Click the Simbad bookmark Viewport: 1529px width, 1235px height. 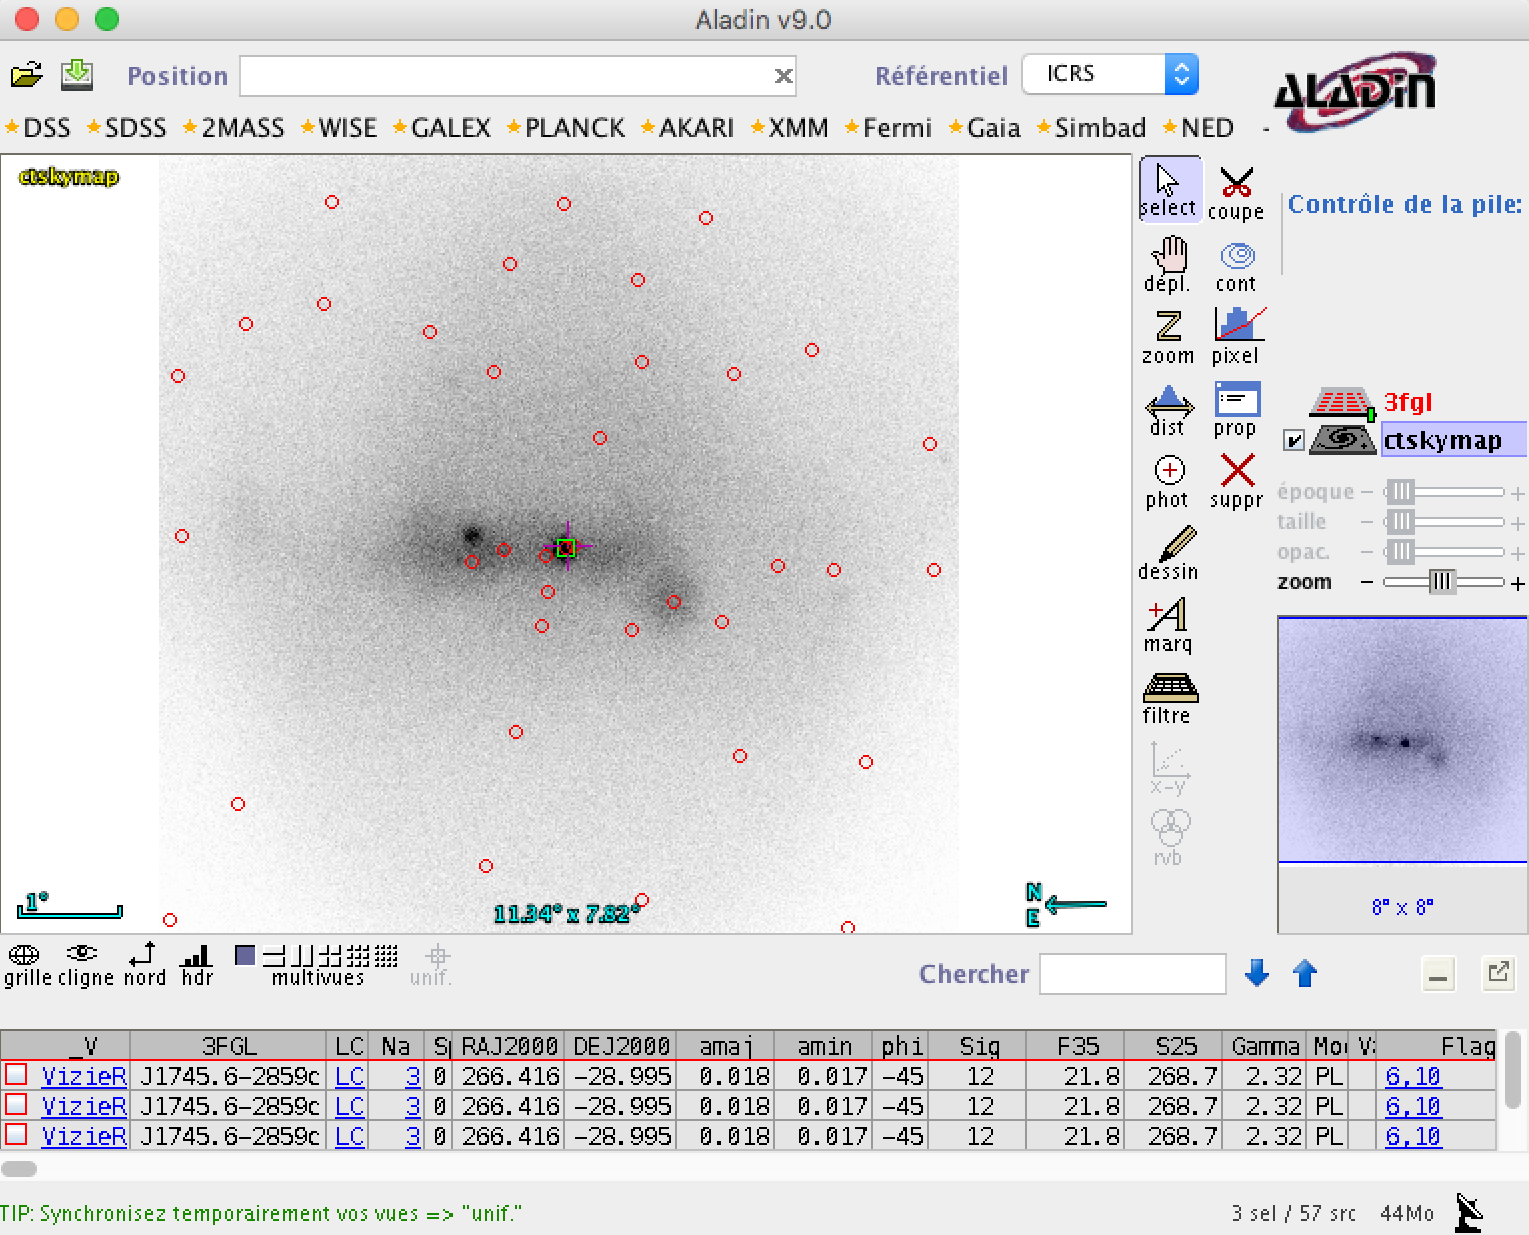point(1099,128)
